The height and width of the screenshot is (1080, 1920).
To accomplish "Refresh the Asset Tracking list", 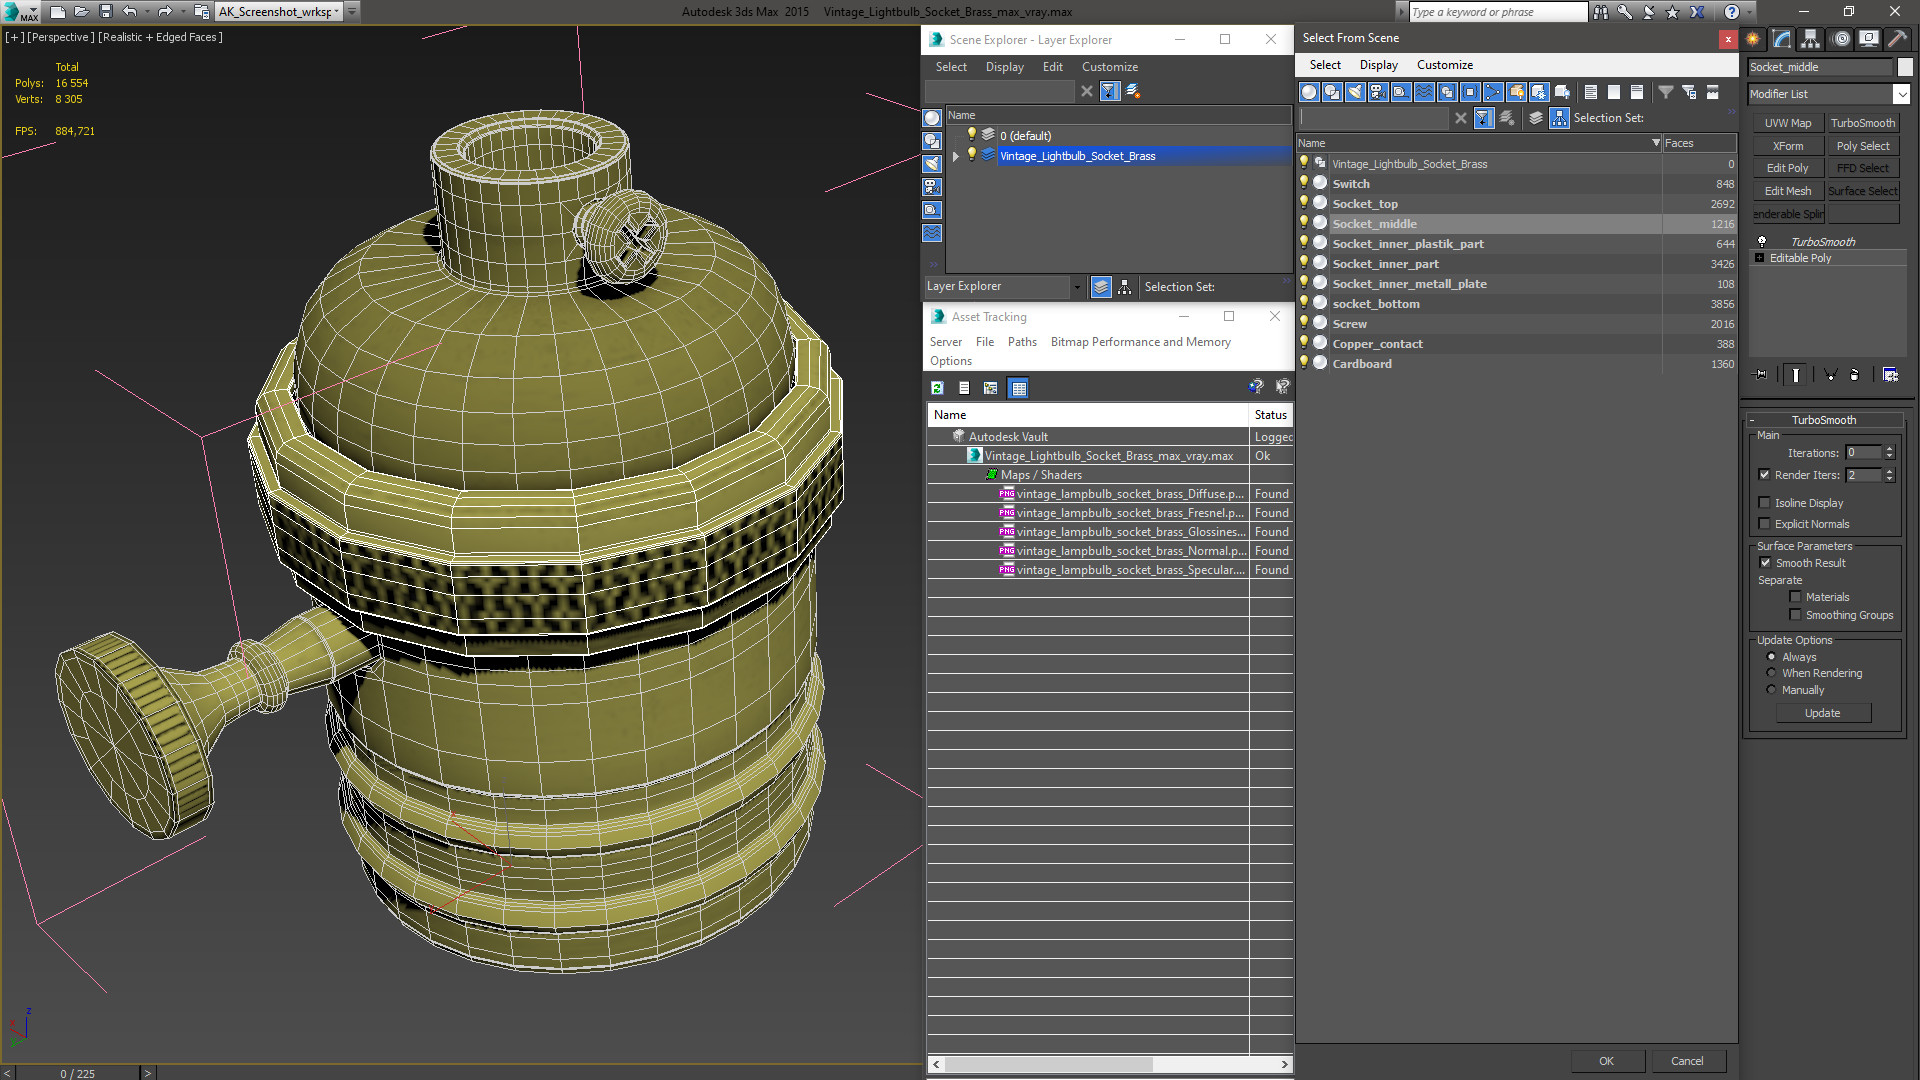I will pyautogui.click(x=937, y=388).
